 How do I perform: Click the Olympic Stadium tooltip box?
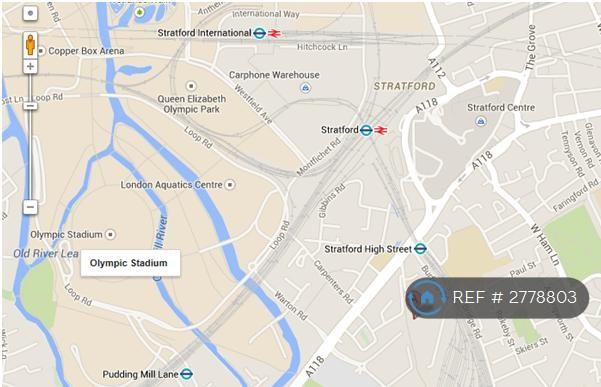130,263
